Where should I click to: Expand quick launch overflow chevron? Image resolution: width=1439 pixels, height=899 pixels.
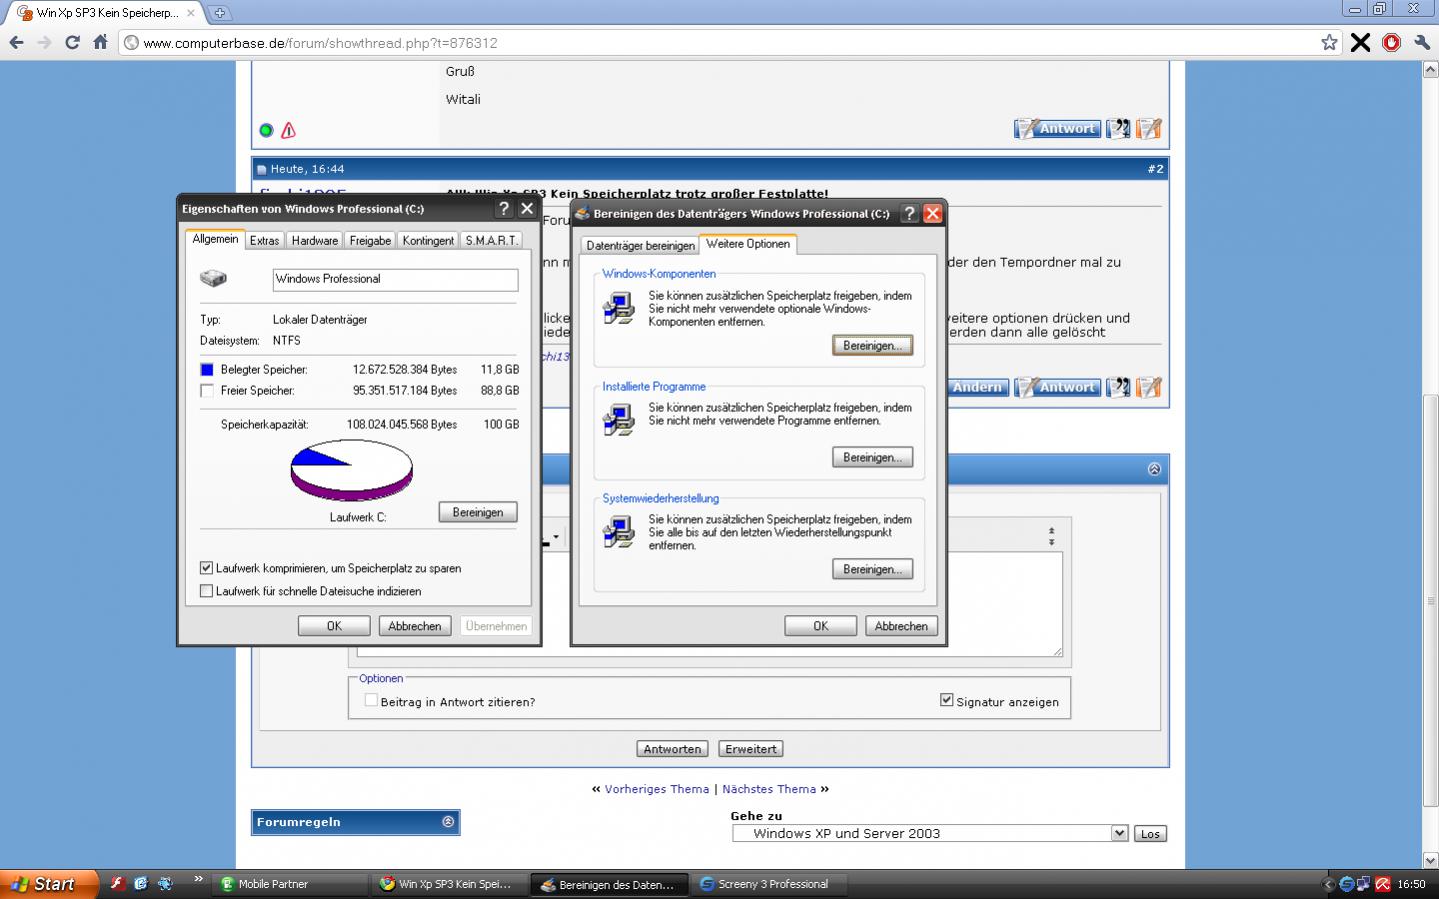click(198, 879)
